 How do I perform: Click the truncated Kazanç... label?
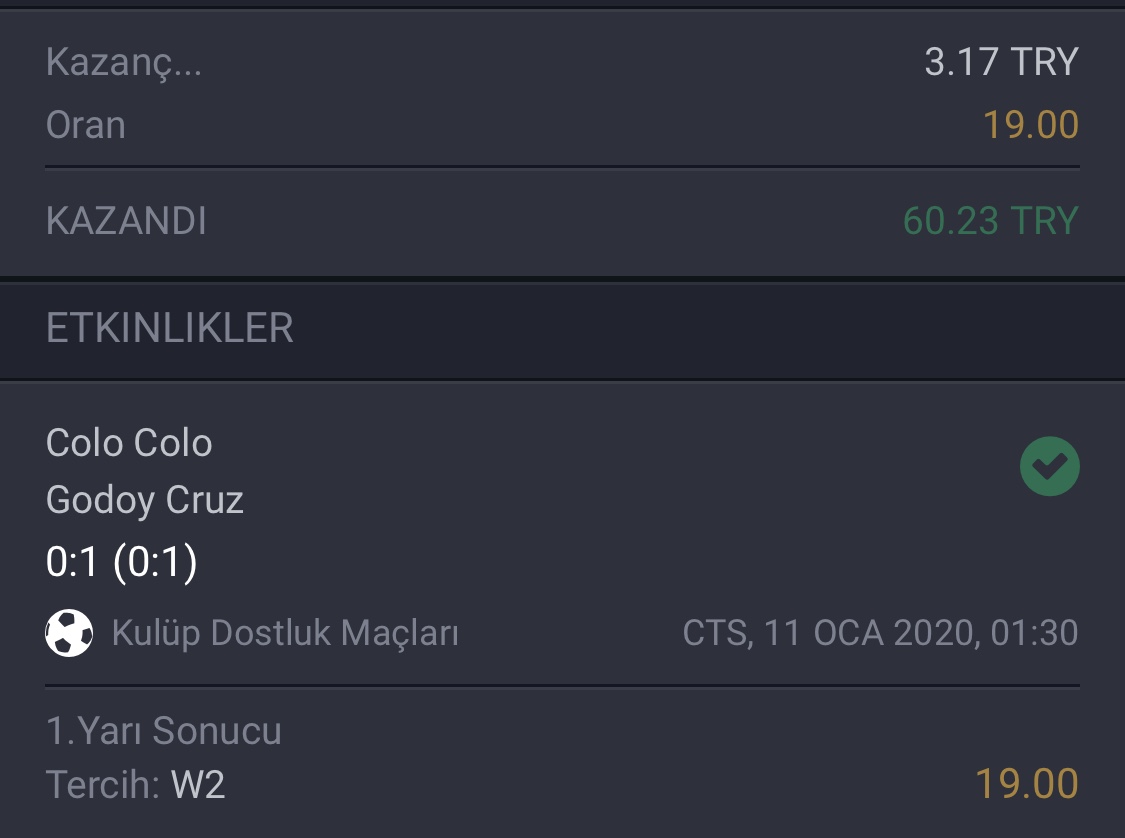point(124,62)
